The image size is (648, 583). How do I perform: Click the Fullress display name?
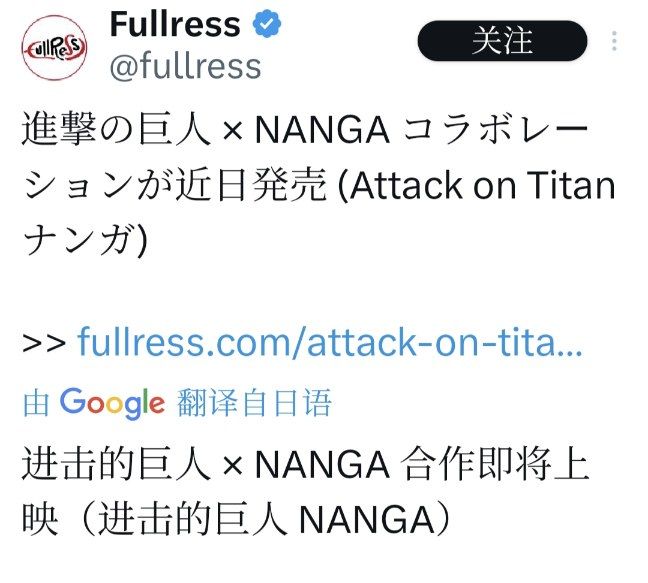[174, 25]
